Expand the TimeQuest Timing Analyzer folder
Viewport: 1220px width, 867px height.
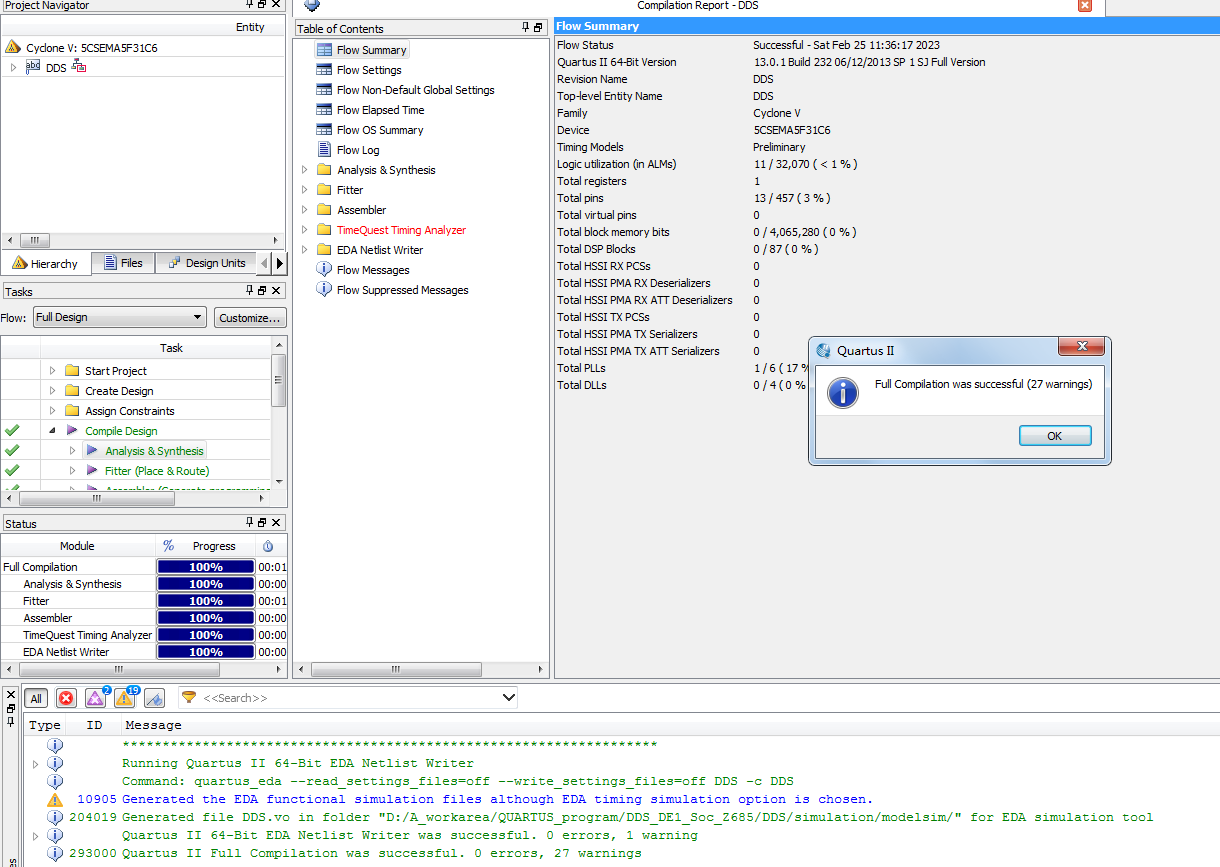point(305,230)
